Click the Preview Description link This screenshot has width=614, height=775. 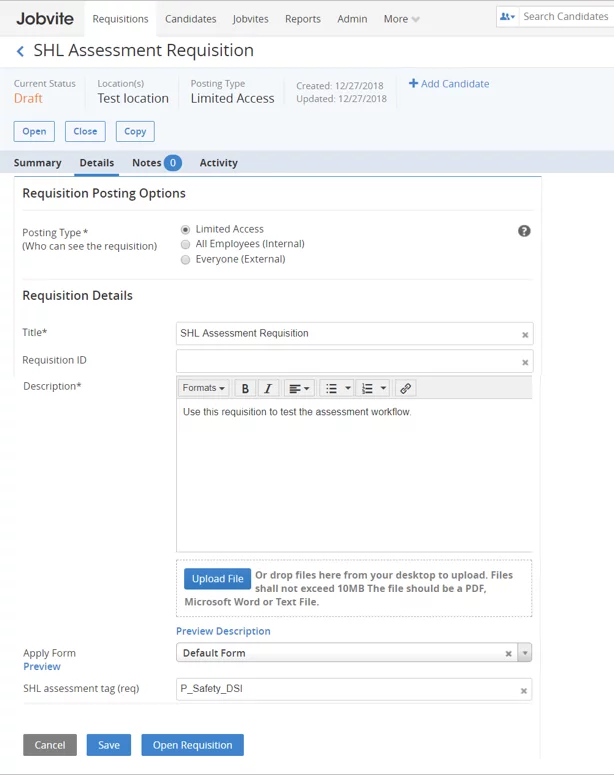[x=223, y=631]
